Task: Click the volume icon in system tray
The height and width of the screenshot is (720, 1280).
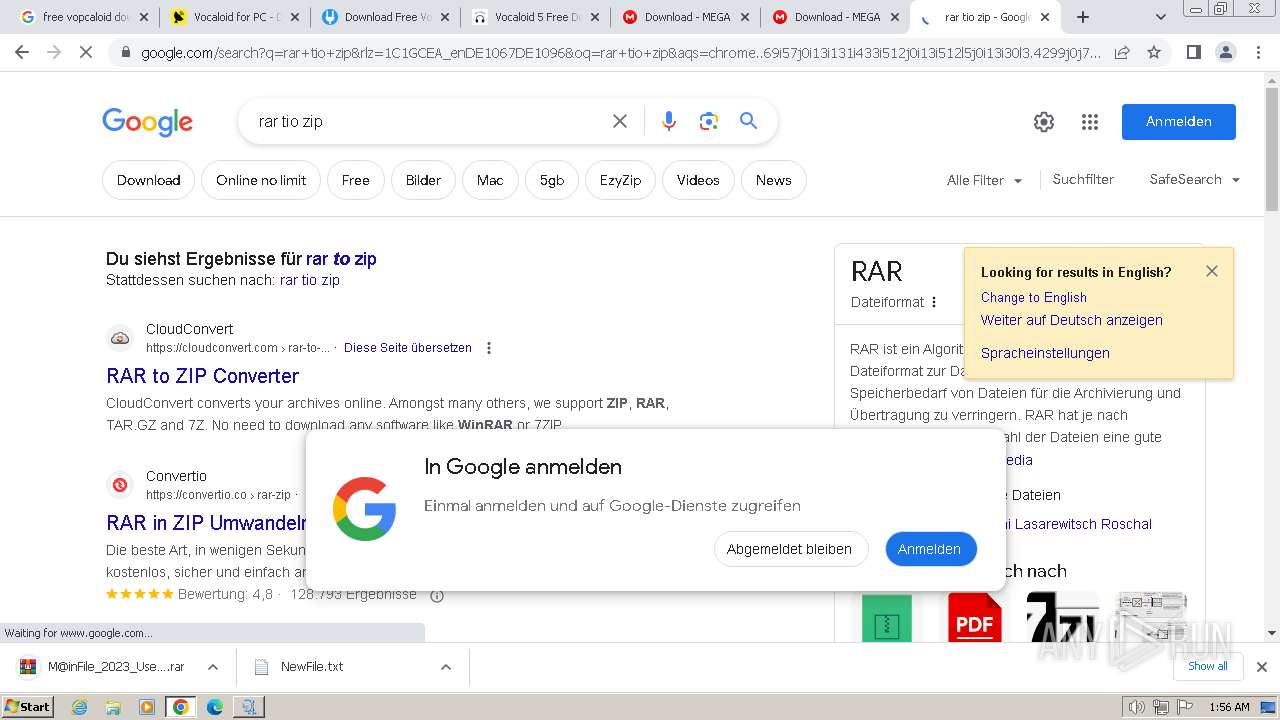Action: point(1136,707)
